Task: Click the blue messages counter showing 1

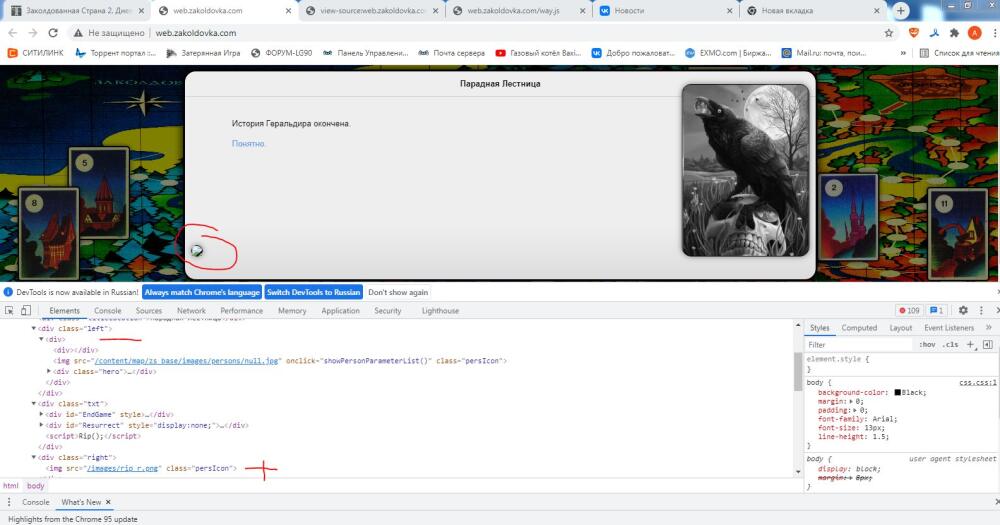Action: point(936,310)
